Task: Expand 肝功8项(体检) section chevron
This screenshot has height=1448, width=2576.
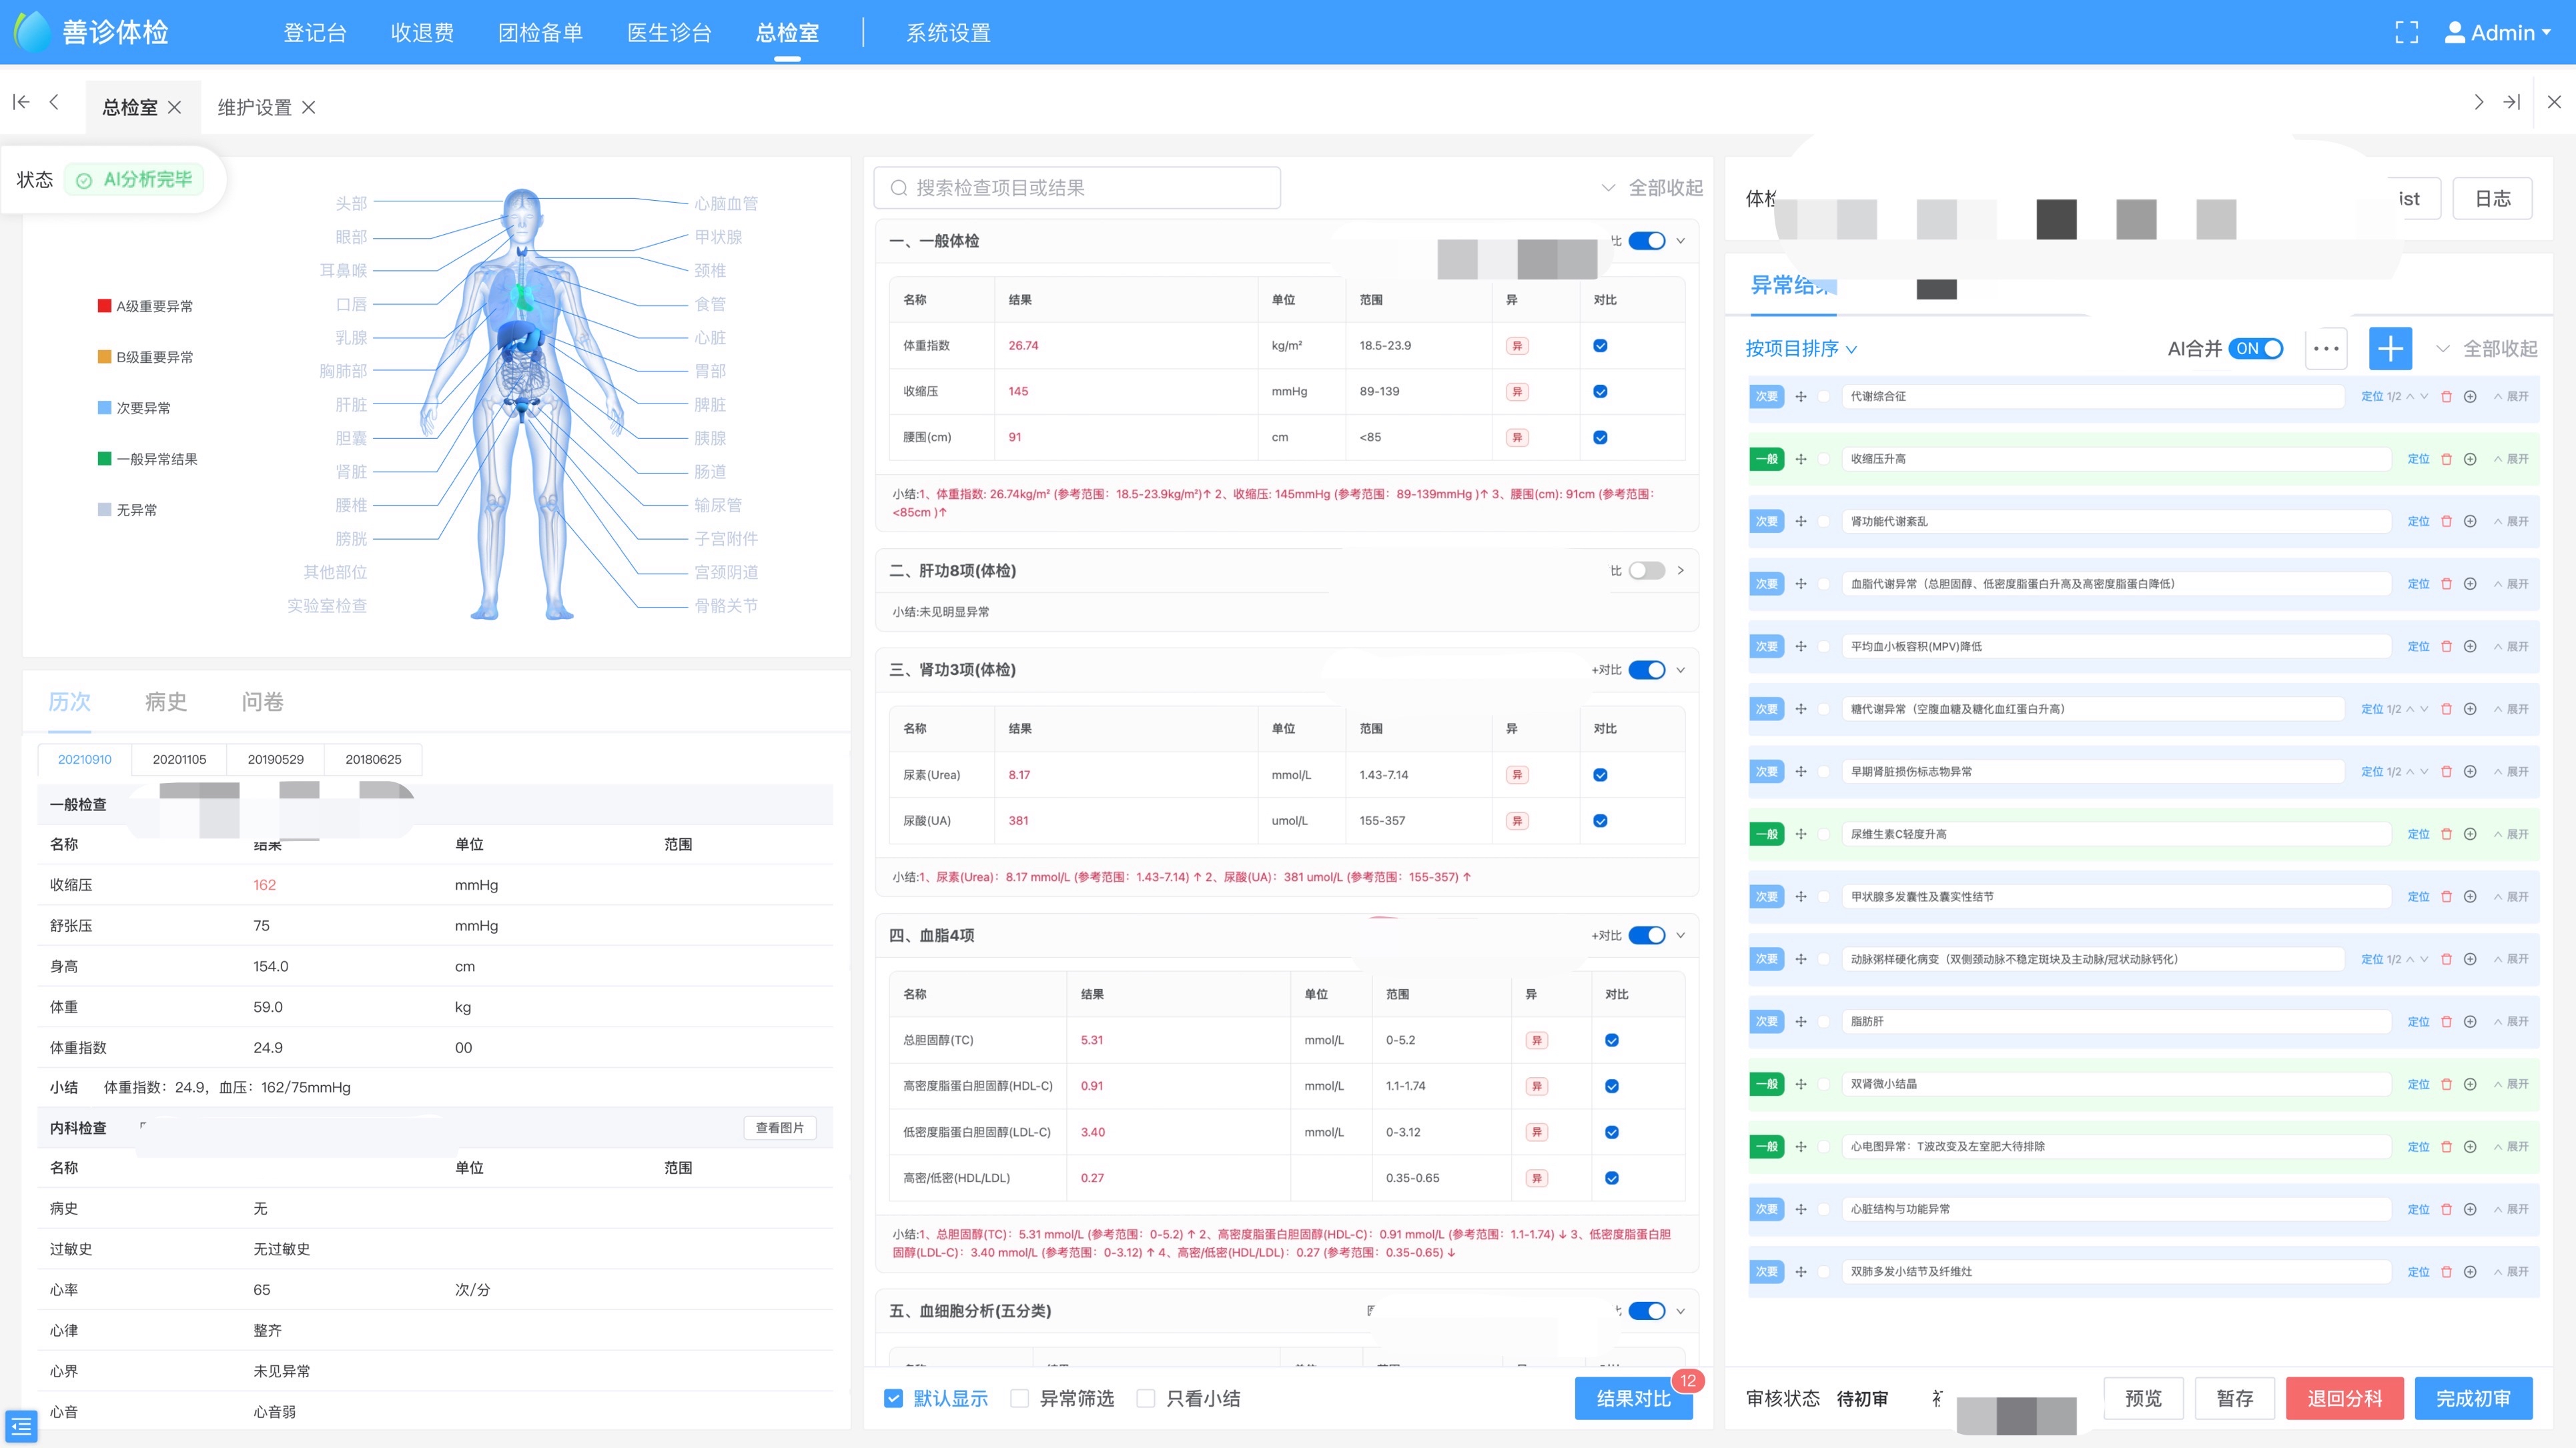Action: pyautogui.click(x=1680, y=570)
